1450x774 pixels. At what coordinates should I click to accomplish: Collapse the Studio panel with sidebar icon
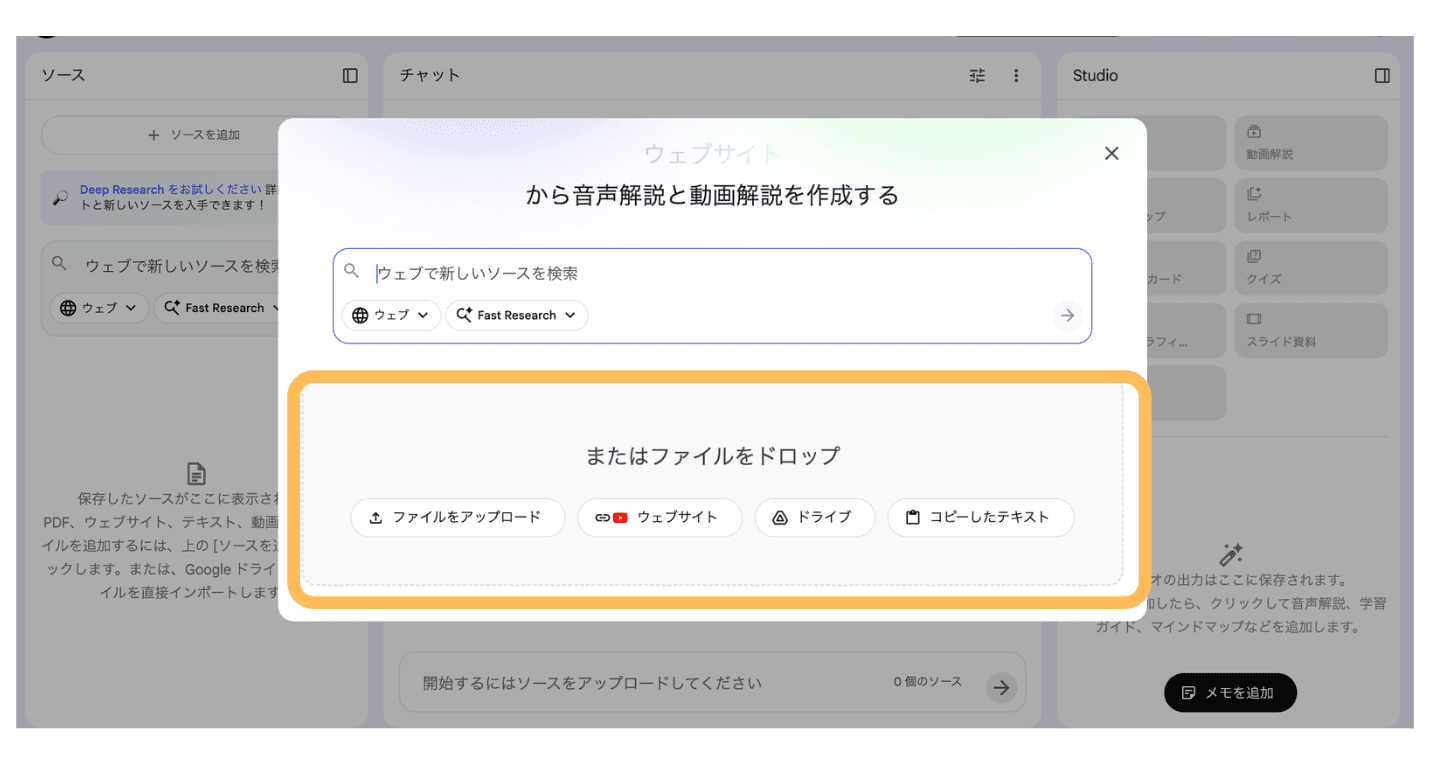point(1382,76)
